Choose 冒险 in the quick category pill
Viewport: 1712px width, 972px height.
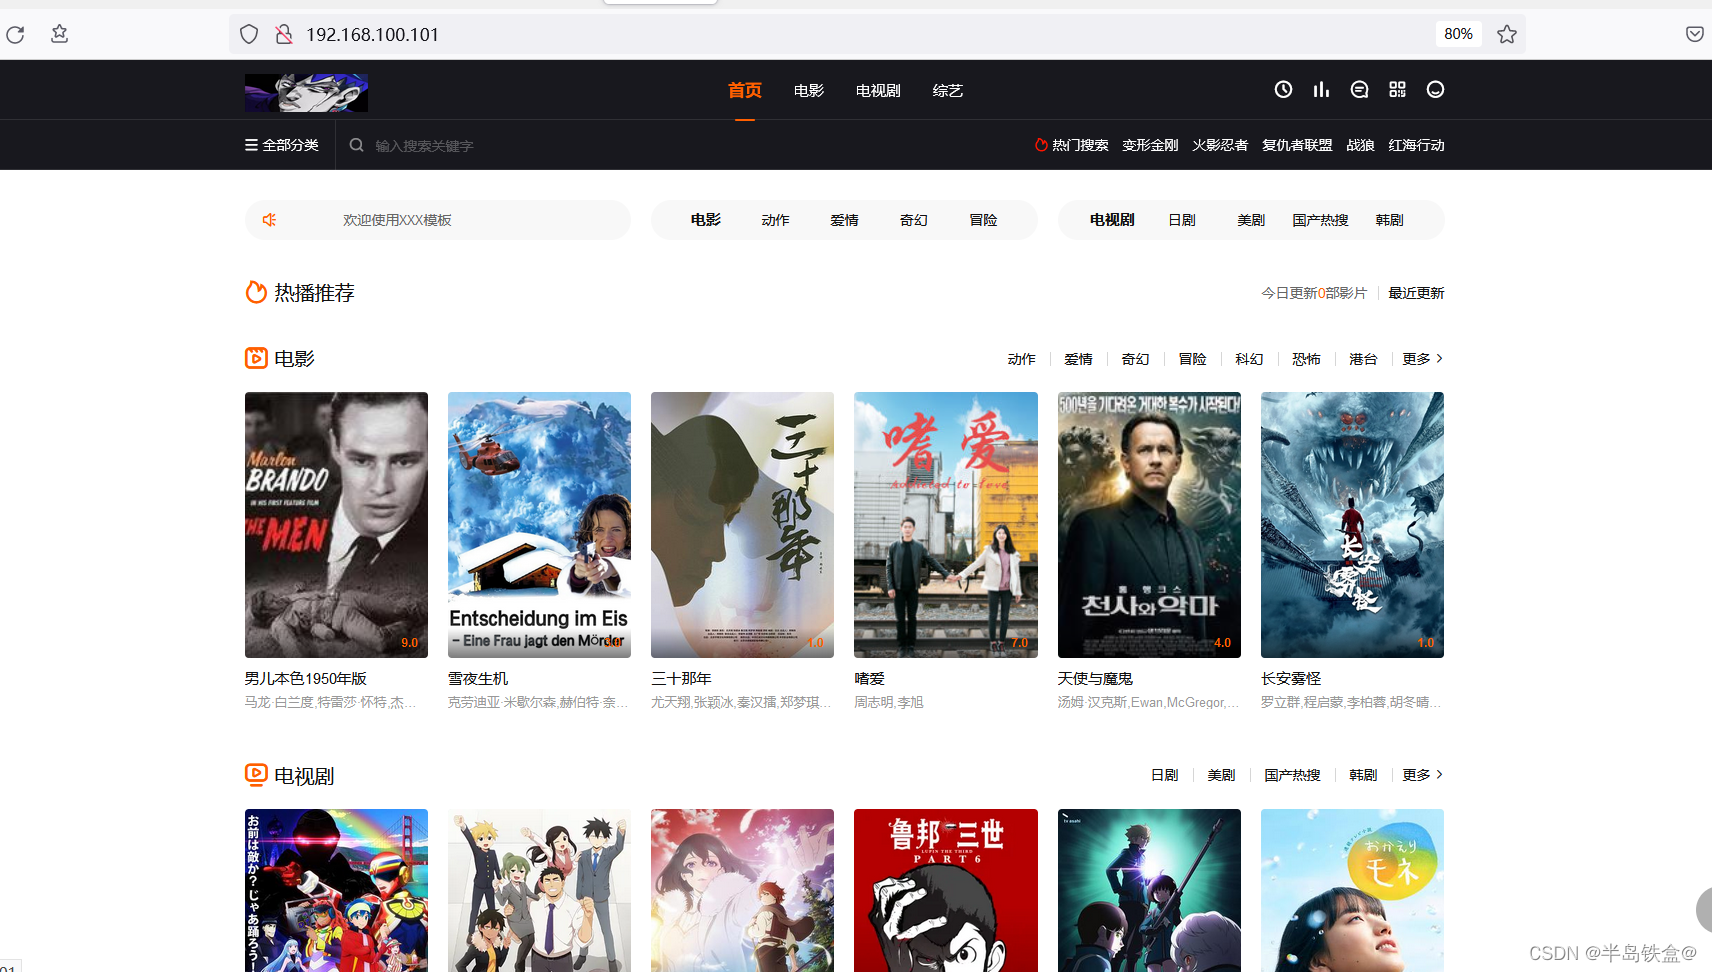click(x=983, y=220)
